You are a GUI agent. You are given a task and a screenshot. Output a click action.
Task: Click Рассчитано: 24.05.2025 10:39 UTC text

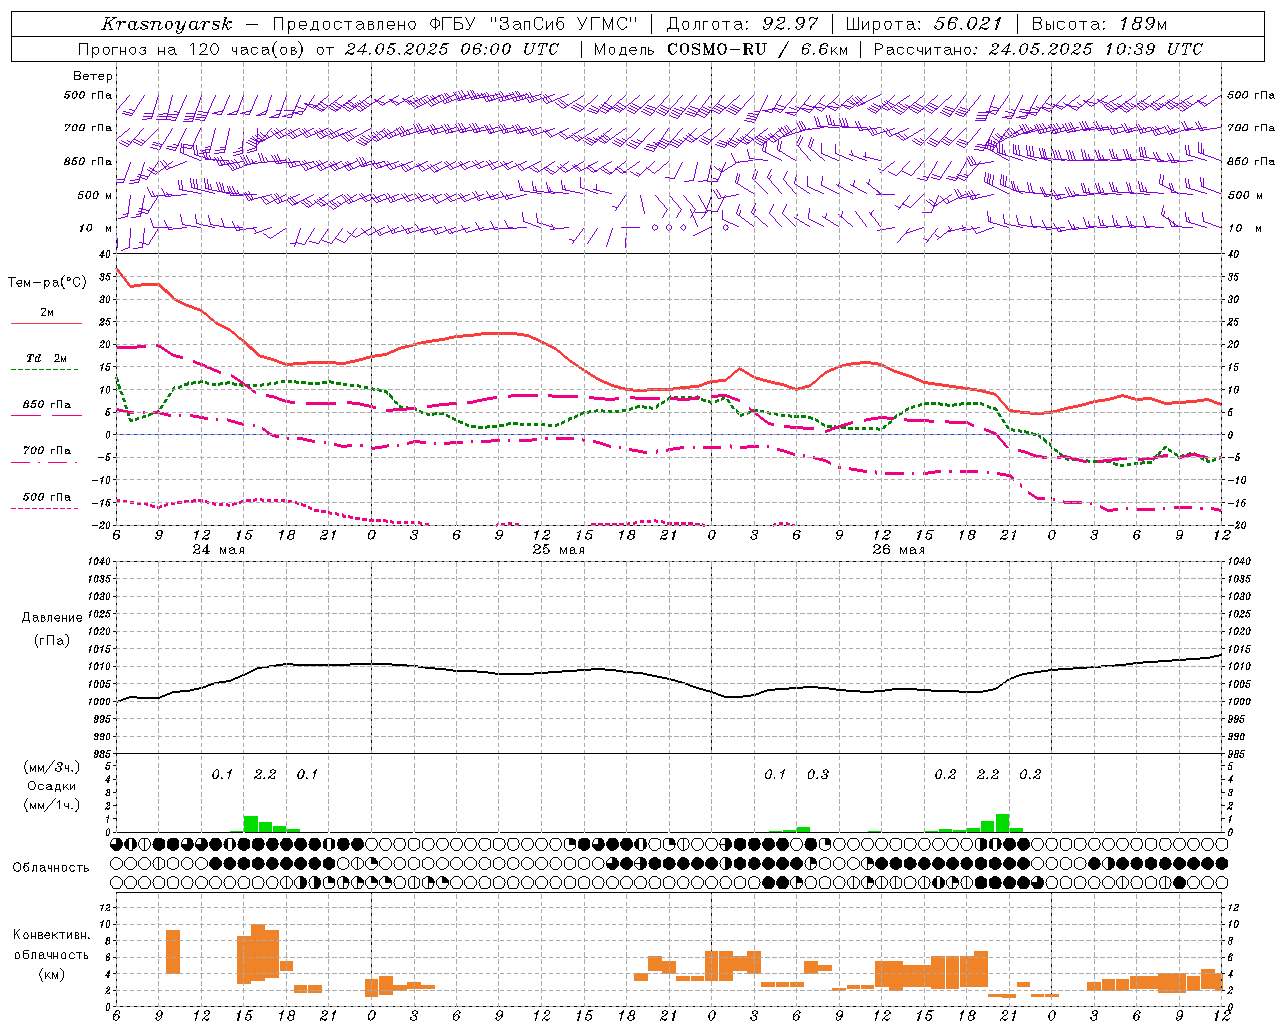click(x=1038, y=49)
